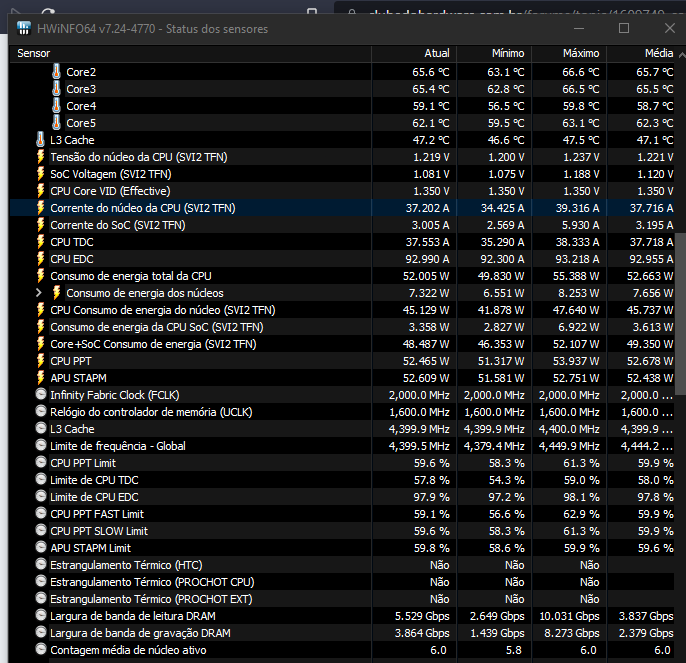
Task: Click the 4,449.9 MHz maximum frequency limit value
Action: pos(569,446)
